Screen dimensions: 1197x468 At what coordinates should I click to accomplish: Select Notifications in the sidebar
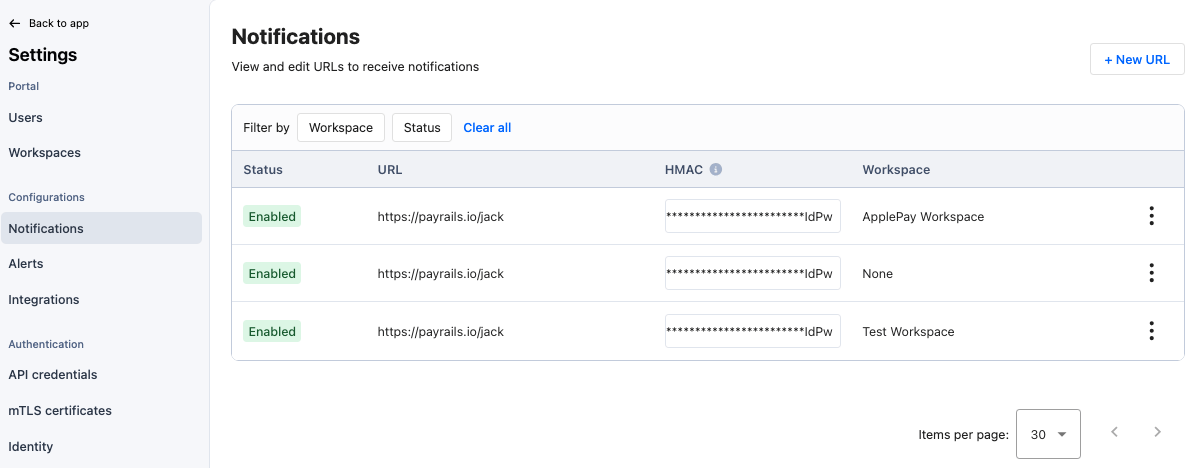pyautogui.click(x=102, y=228)
